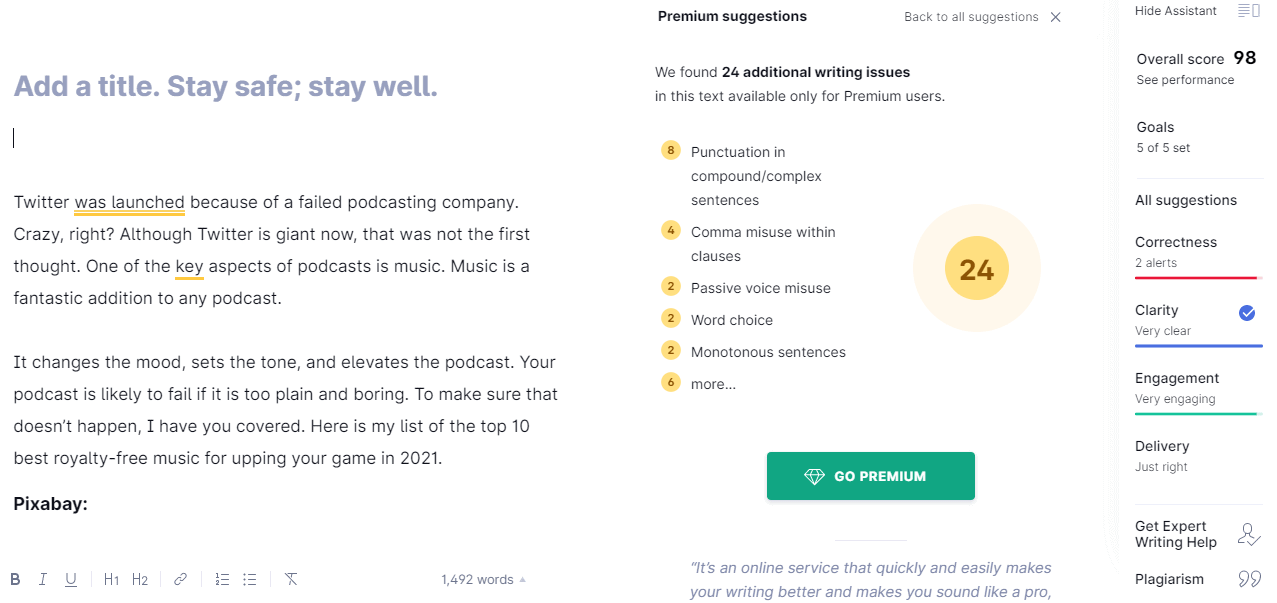Image resolution: width=1277 pixels, height=603 pixels.
Task: Apply H1 heading style
Action: click(111, 579)
